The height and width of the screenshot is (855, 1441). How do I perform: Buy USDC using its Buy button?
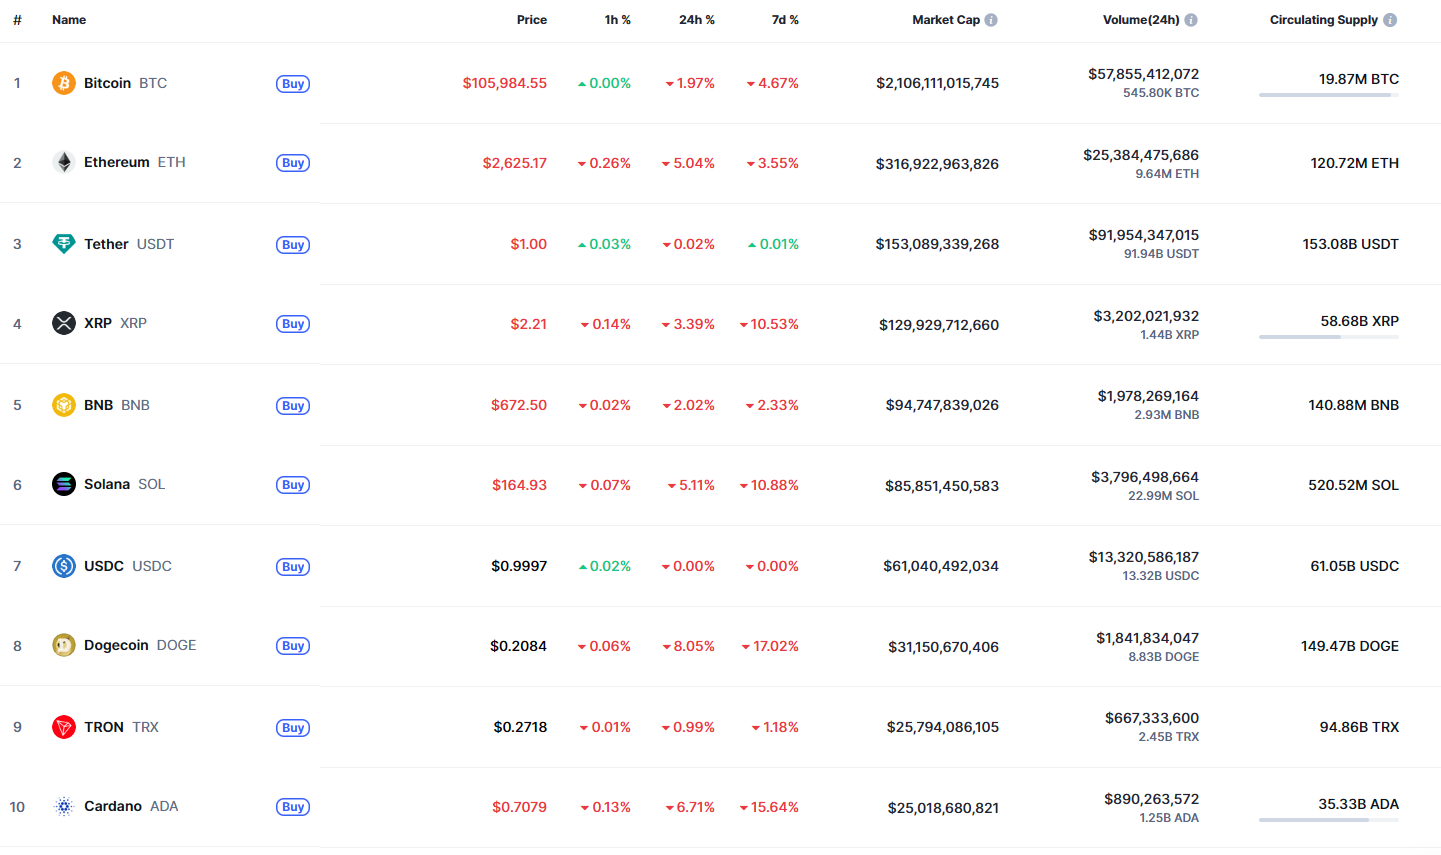point(293,567)
